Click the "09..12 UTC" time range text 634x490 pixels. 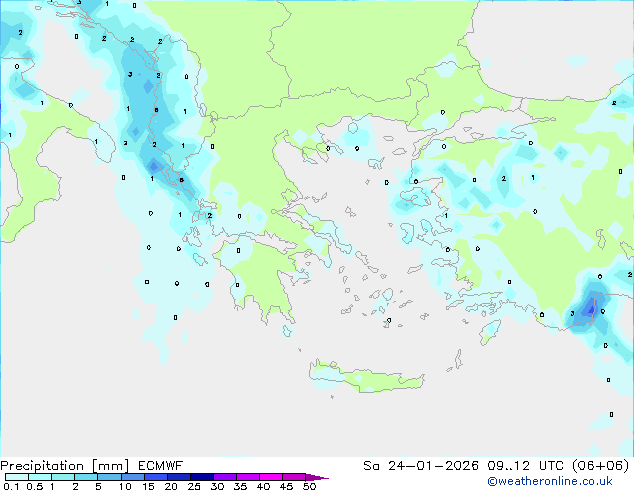point(527,466)
